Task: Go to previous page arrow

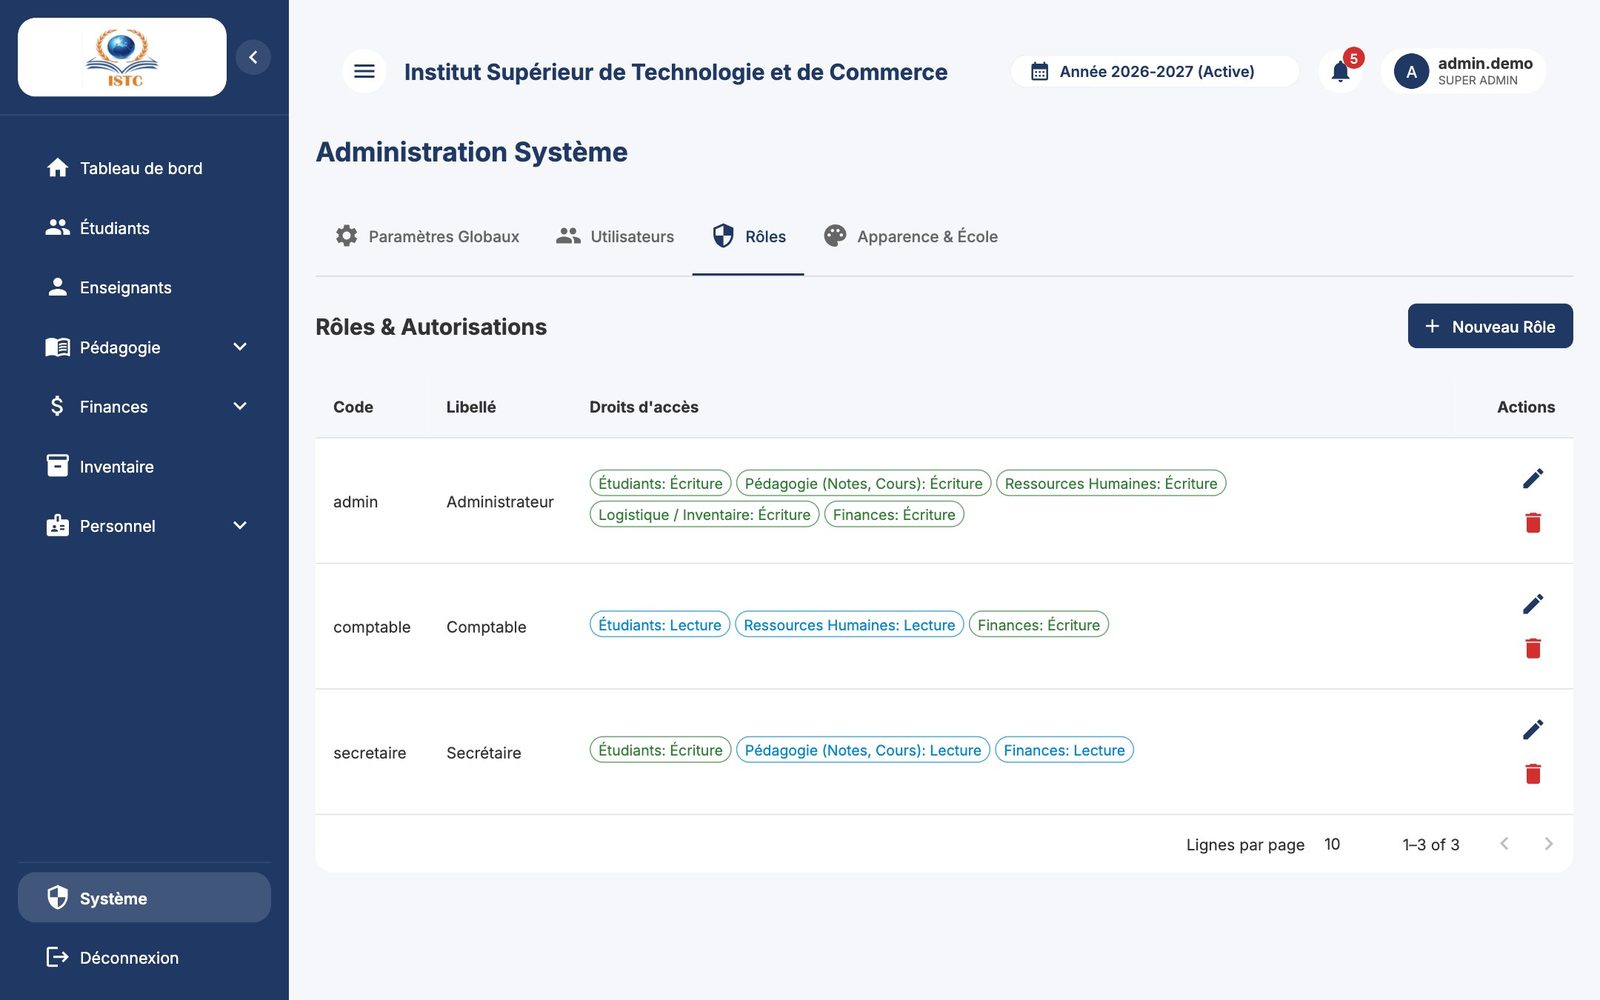Action: 1504,844
